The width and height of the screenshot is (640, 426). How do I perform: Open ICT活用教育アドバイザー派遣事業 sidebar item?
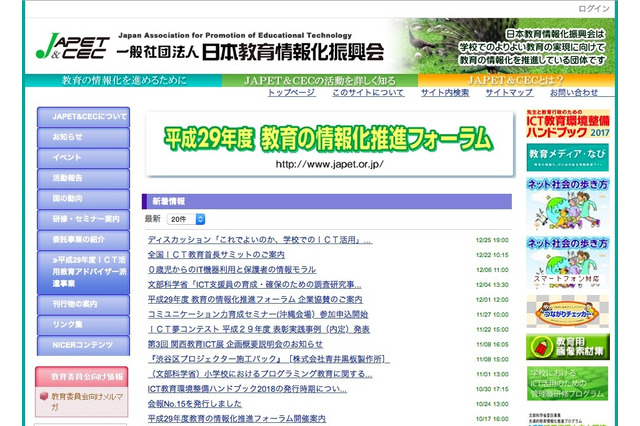(x=83, y=272)
